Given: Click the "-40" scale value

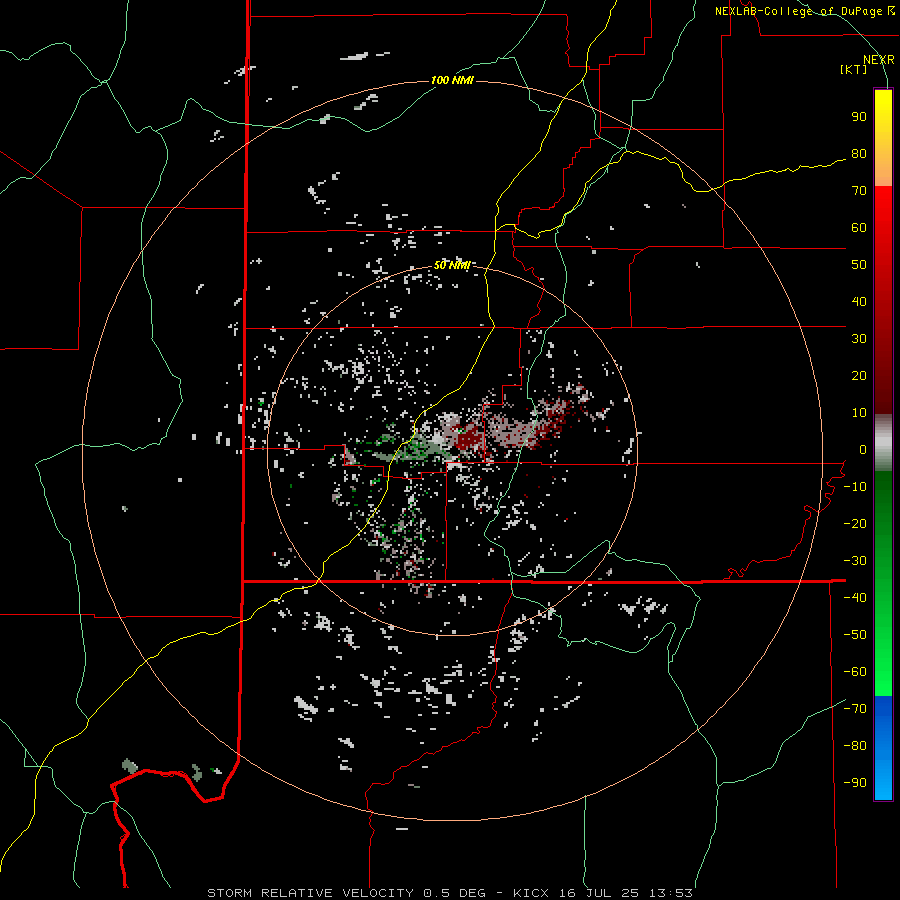Looking at the screenshot, I should [855, 598].
